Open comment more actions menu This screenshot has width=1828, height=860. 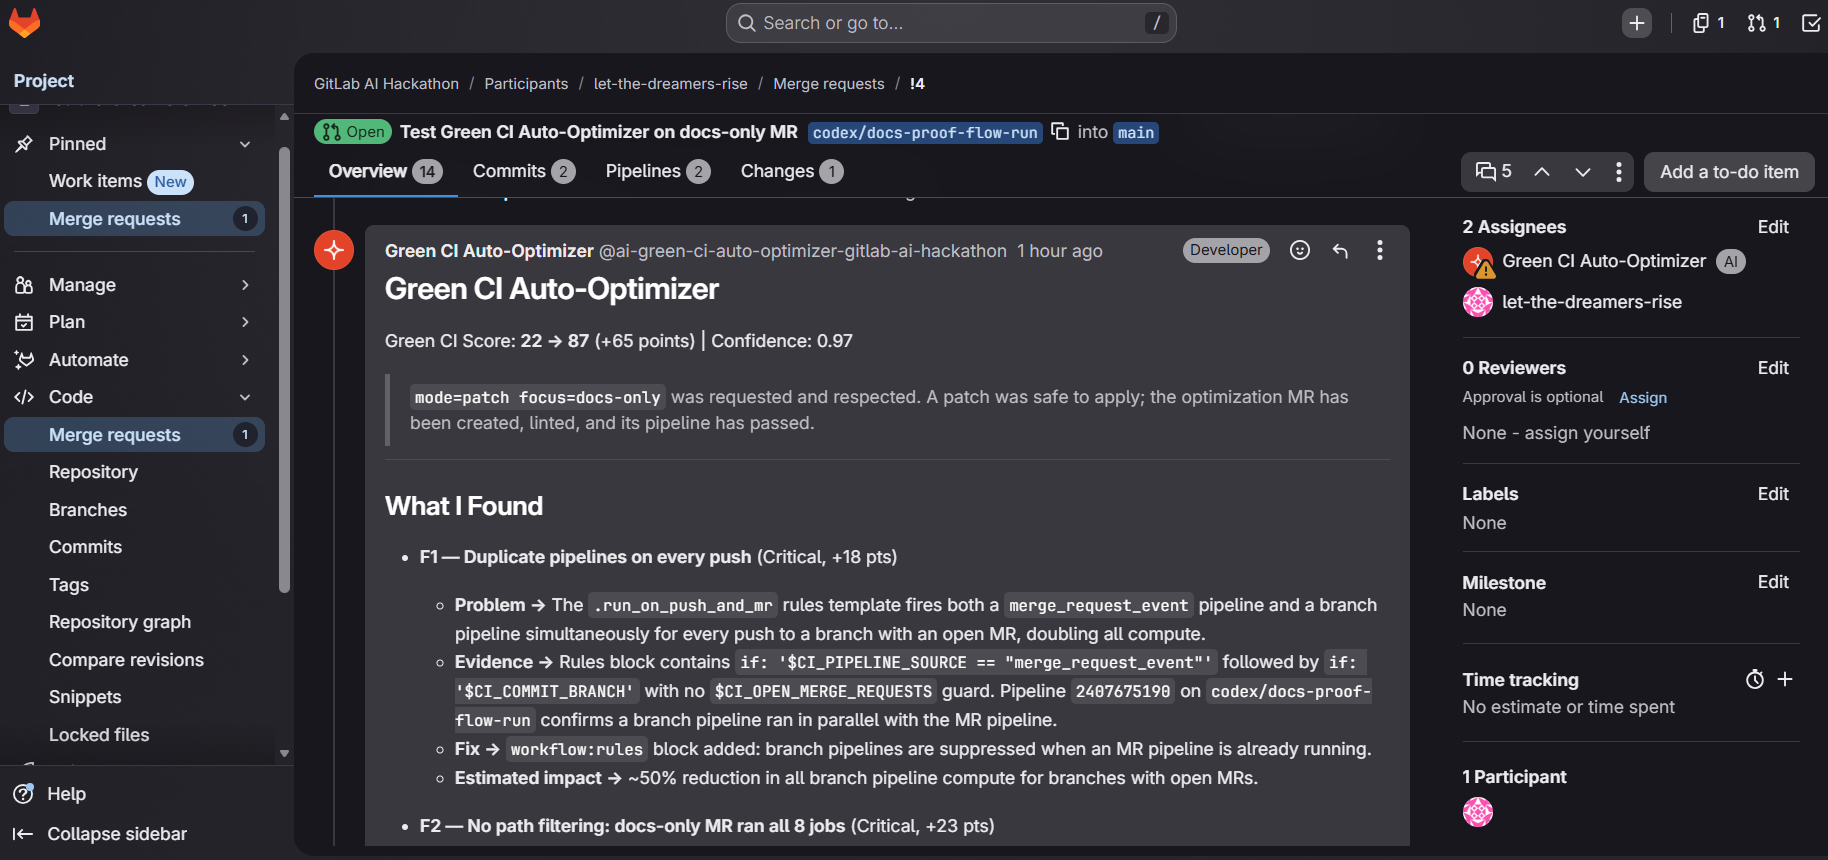coord(1380,250)
